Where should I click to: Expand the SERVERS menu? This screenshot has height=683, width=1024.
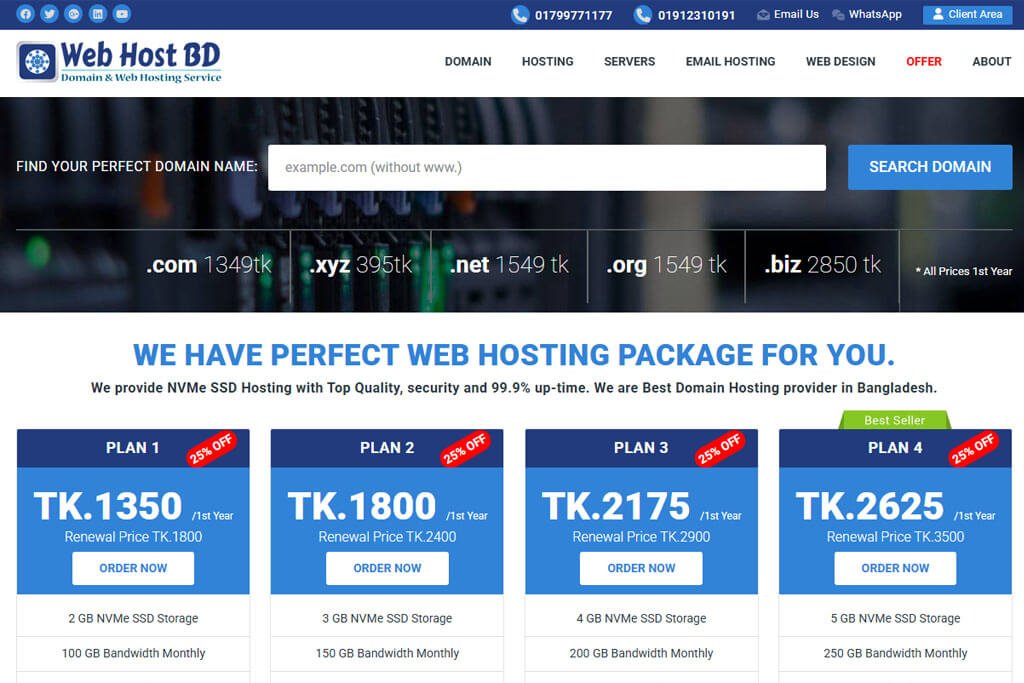[629, 61]
